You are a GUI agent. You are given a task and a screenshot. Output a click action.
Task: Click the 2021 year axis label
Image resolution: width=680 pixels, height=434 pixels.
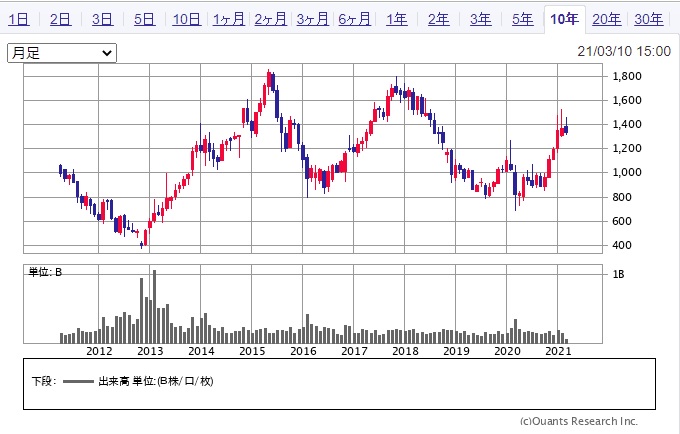pyautogui.click(x=558, y=351)
